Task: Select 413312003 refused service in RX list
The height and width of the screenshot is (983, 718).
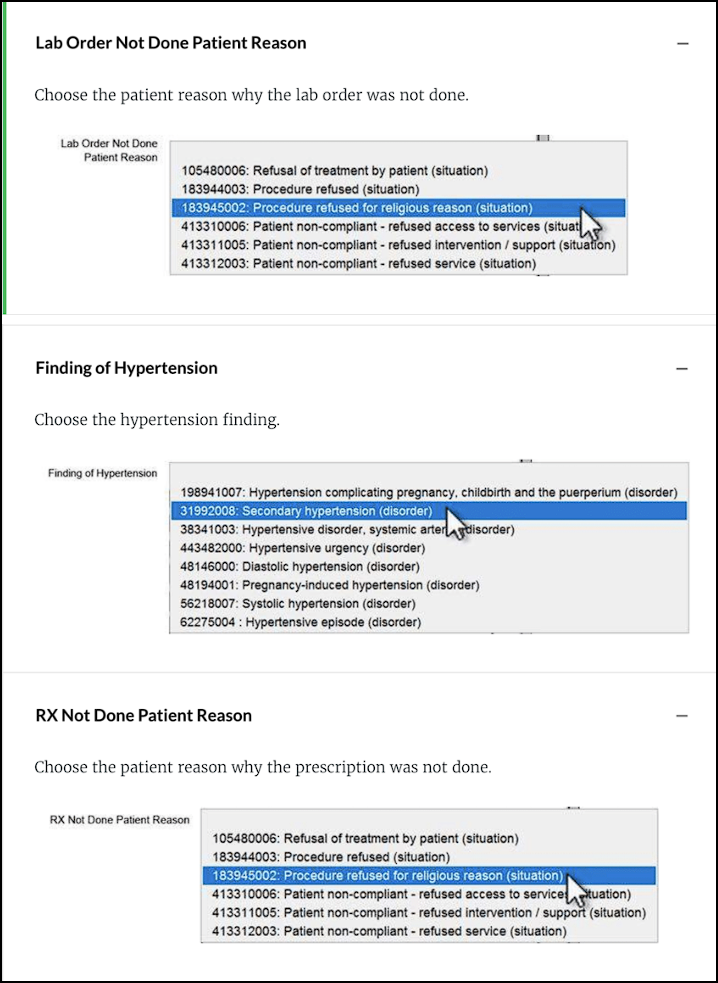Action: coord(390,931)
